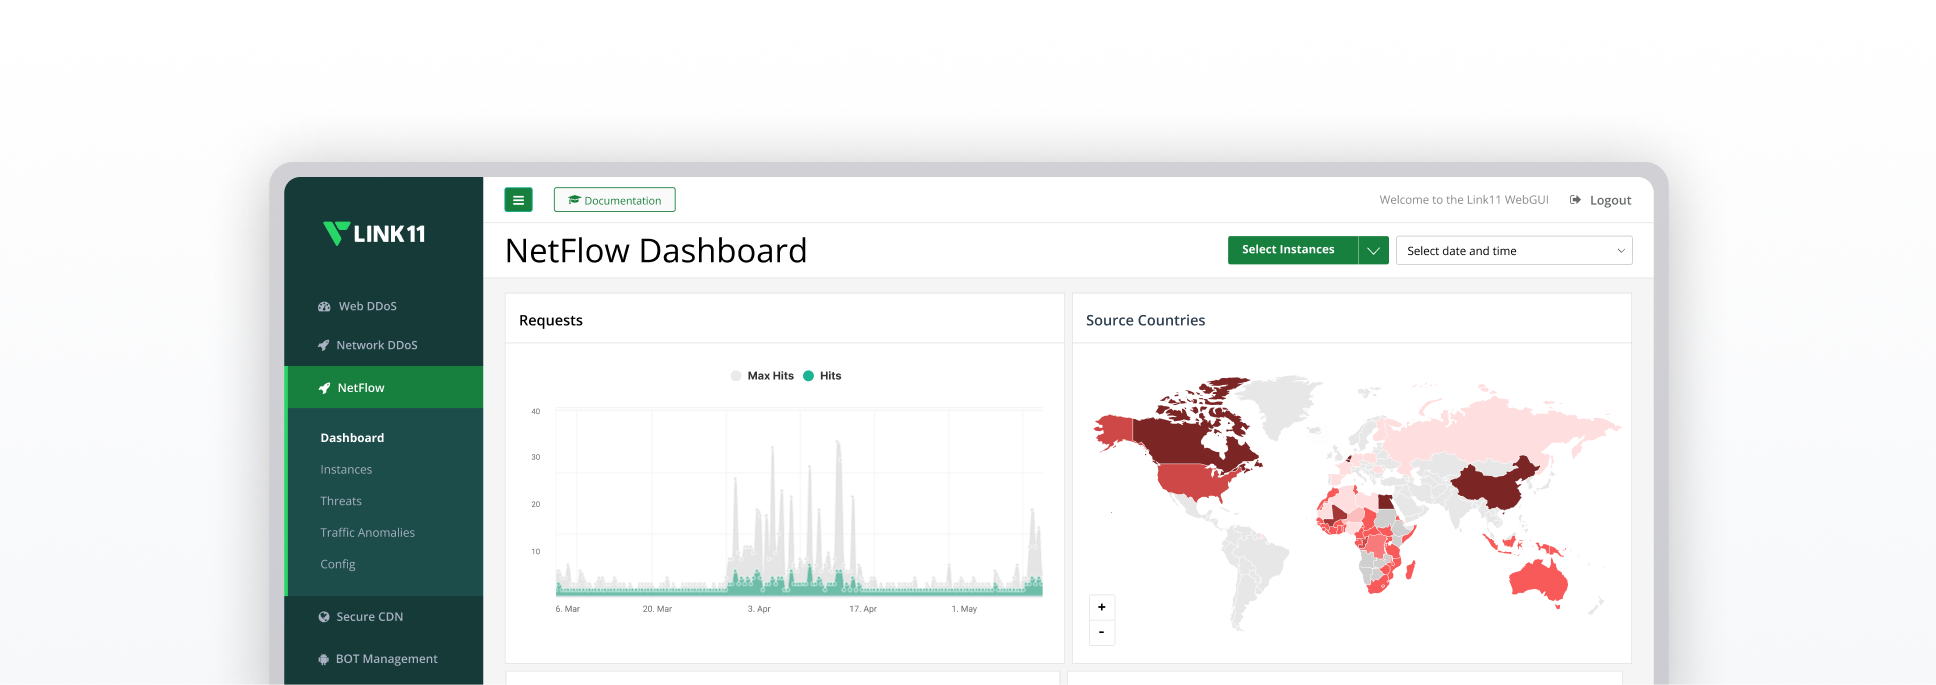Click the 17. Apr x-axis label
The height and width of the screenshot is (685, 1936).
[863, 609]
